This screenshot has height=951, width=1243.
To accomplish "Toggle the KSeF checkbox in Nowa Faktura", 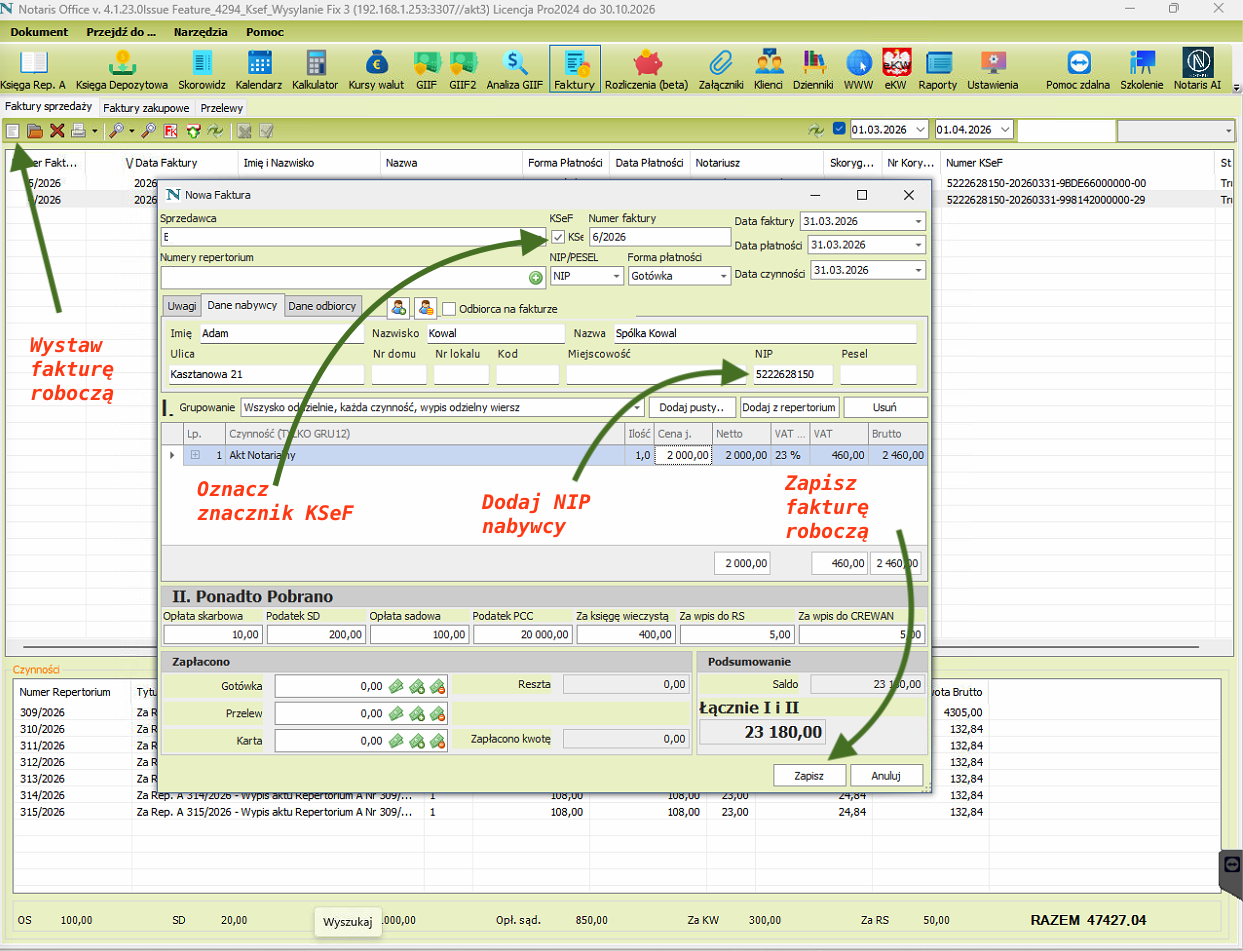I will click(558, 237).
